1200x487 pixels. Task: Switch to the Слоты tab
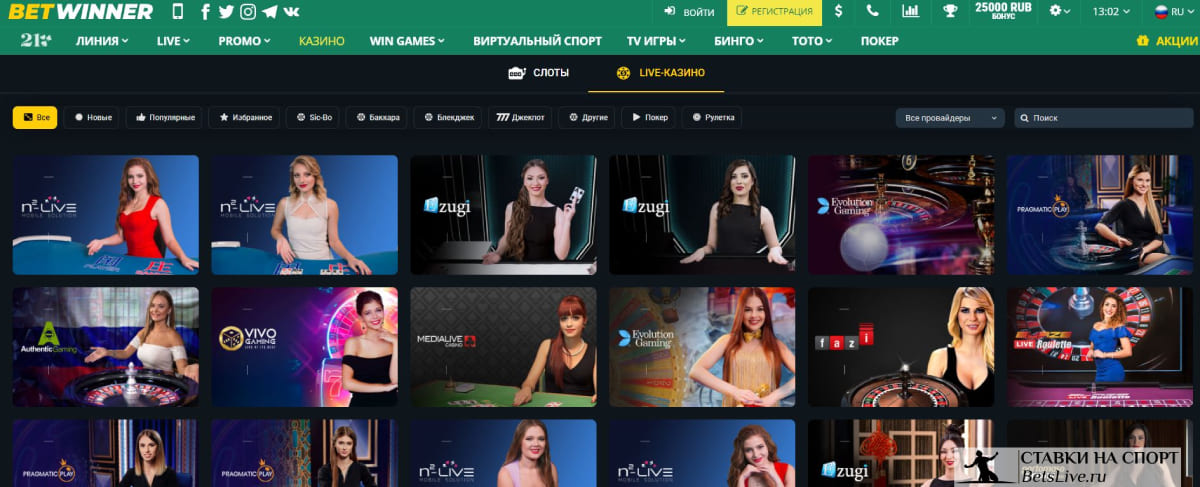tap(539, 73)
